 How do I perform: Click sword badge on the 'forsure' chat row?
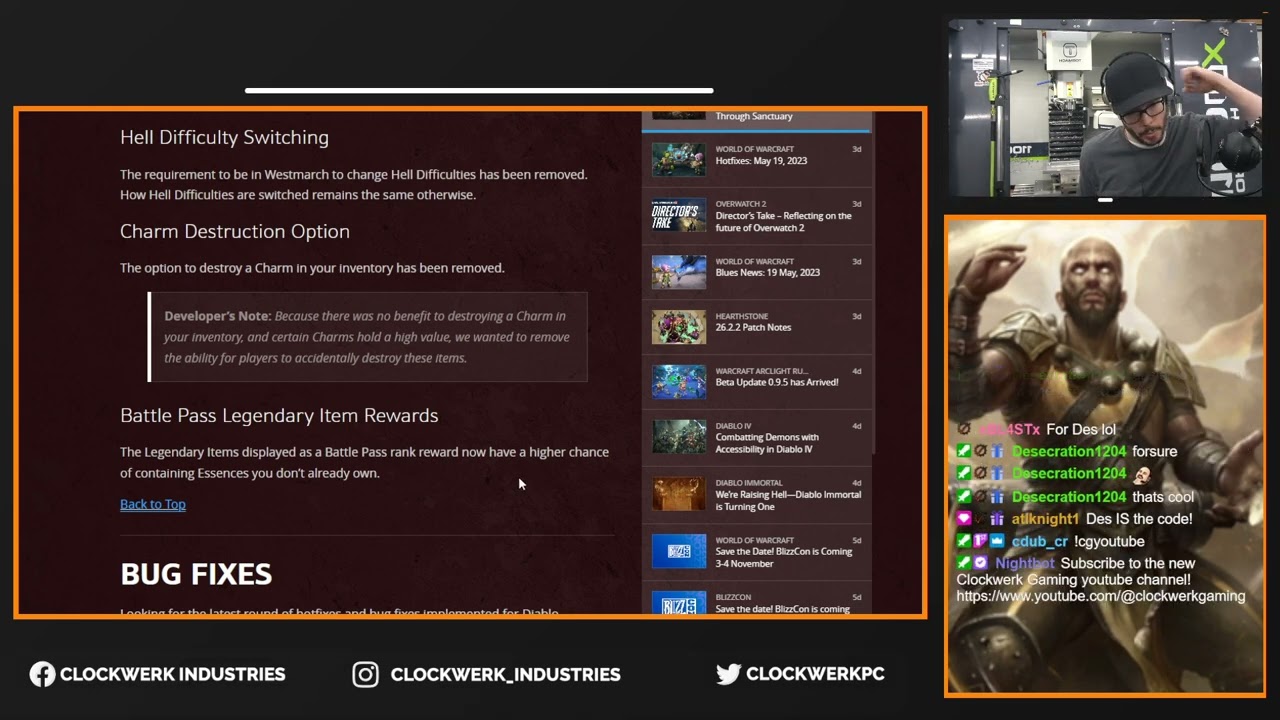[964, 451]
